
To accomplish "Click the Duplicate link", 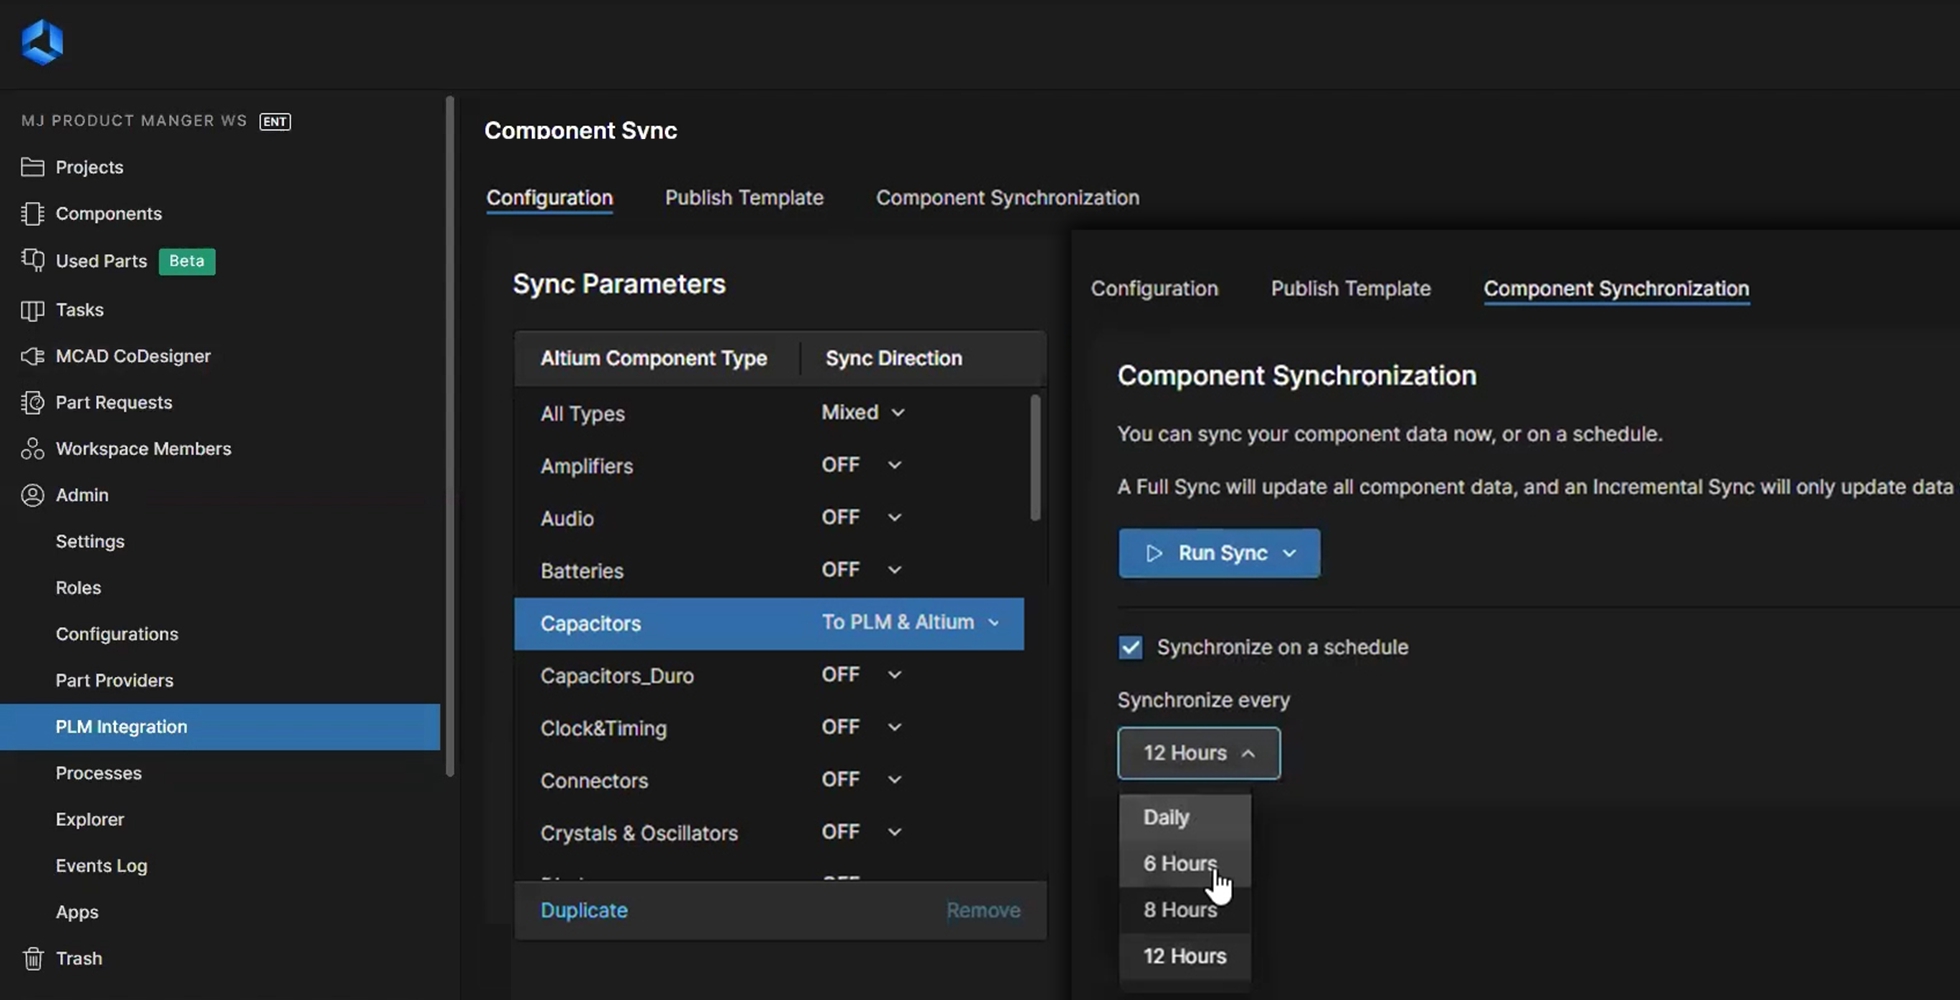I will pos(584,910).
